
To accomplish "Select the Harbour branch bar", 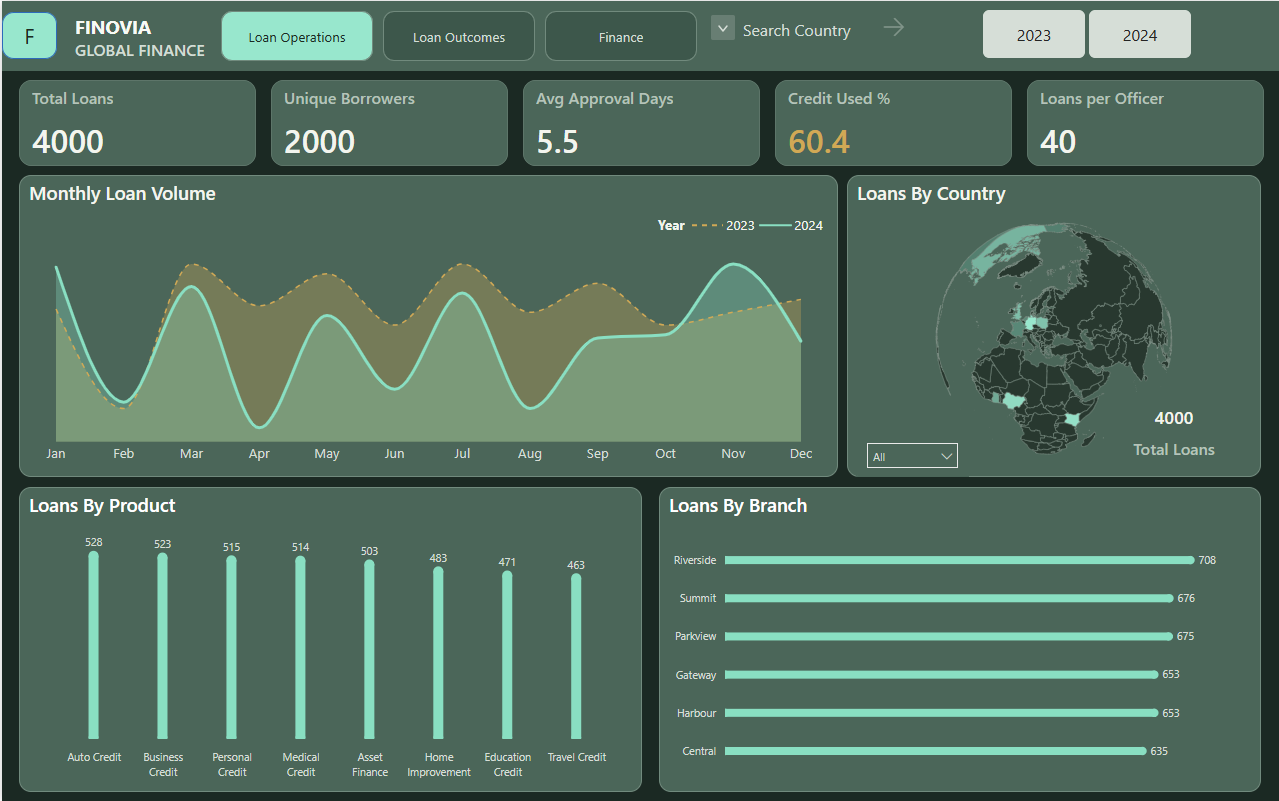I will (942, 713).
